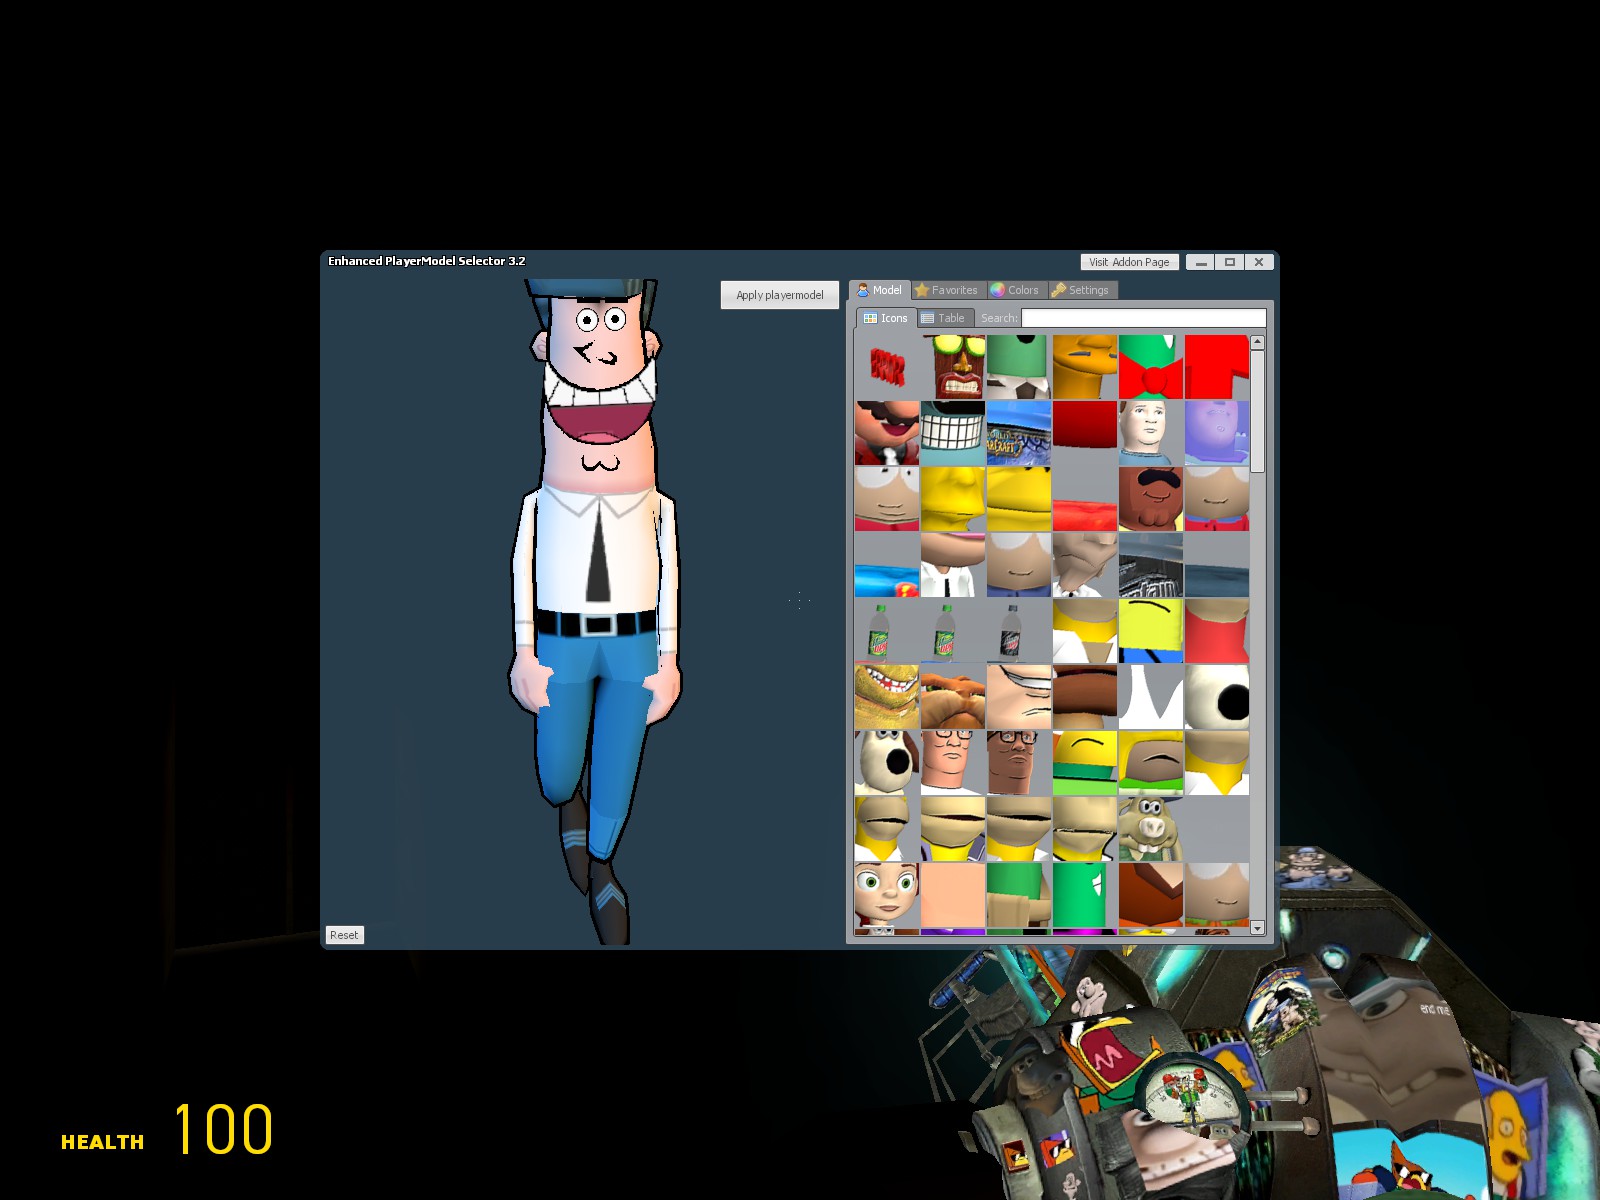Image resolution: width=1600 pixels, height=1200 pixels.
Task: Pick the white dog with brown ears
Action: [886, 763]
